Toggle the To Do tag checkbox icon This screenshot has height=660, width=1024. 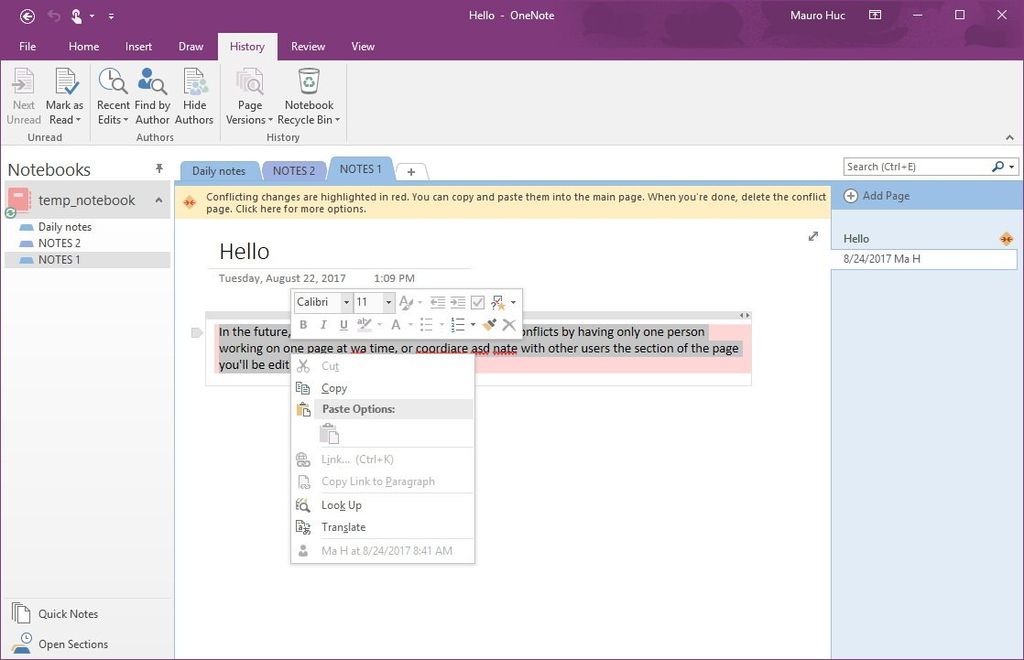click(477, 302)
